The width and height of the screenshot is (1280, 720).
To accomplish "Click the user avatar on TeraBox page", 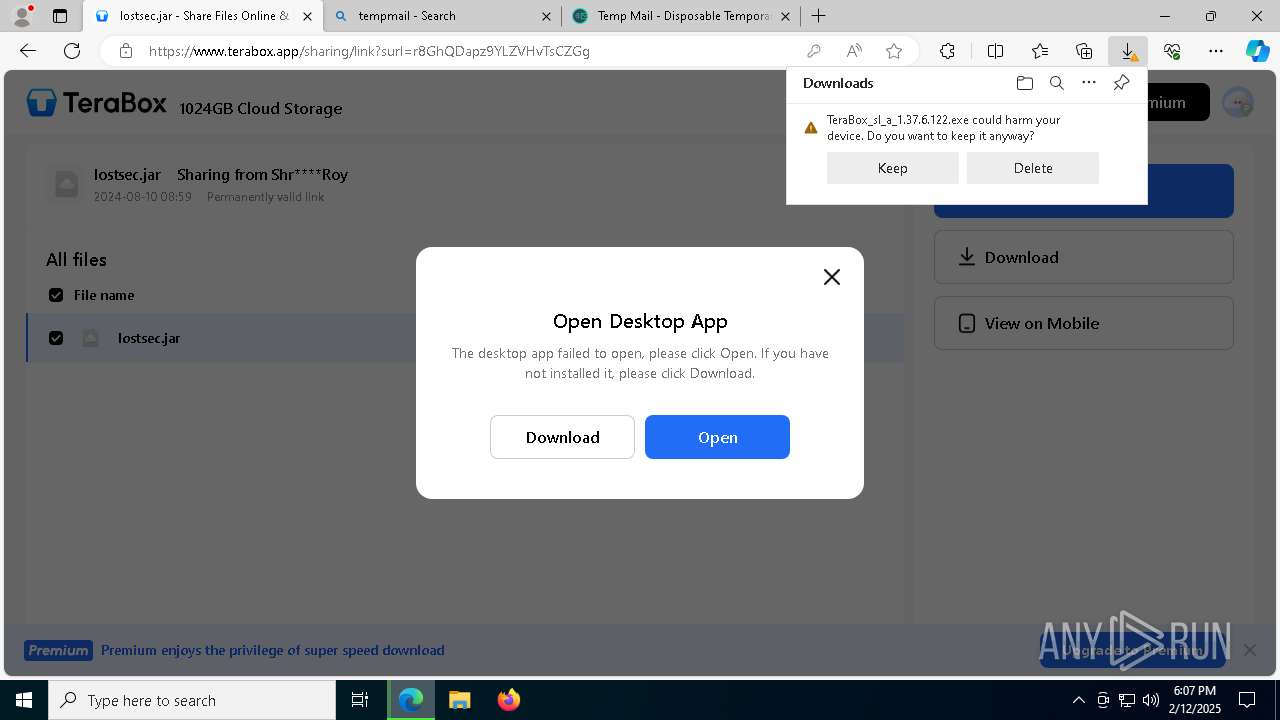I will click(x=1238, y=102).
